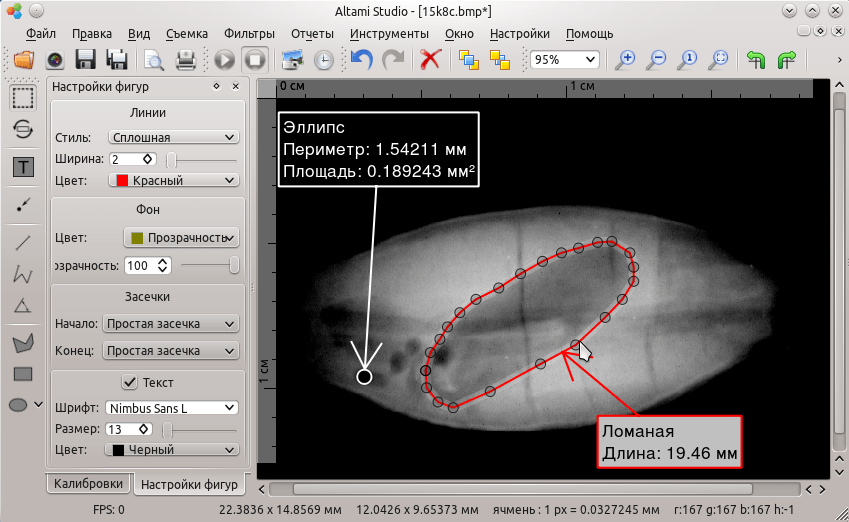Zoom out with the minus magnifier
Image resolution: width=849 pixels, height=522 pixels.
656,60
